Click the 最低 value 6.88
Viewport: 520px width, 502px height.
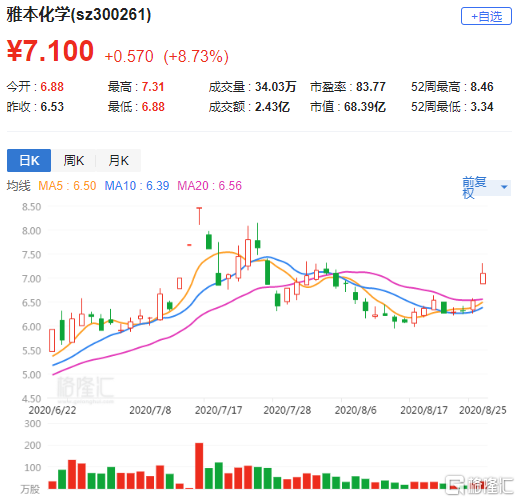pyautogui.click(x=153, y=107)
